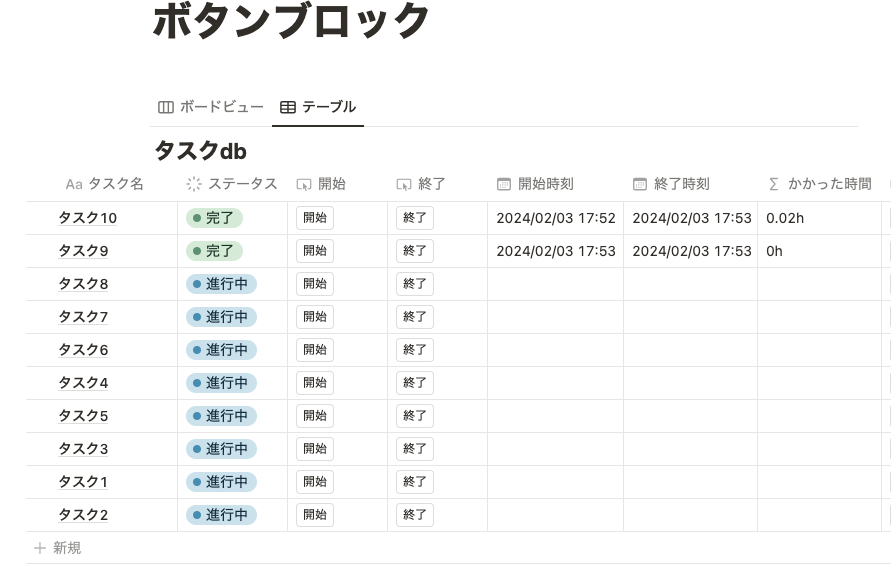
Task: Click the board view icon beside ボードビュー
Action: (165, 107)
